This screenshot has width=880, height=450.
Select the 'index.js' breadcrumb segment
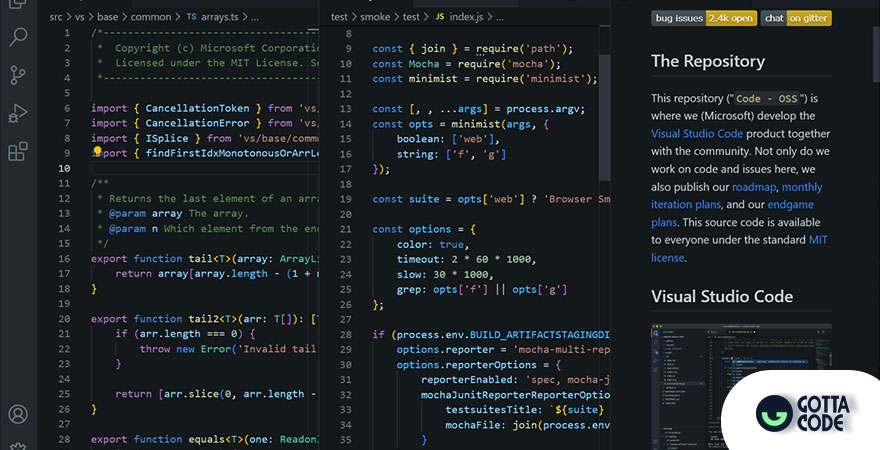(466, 17)
